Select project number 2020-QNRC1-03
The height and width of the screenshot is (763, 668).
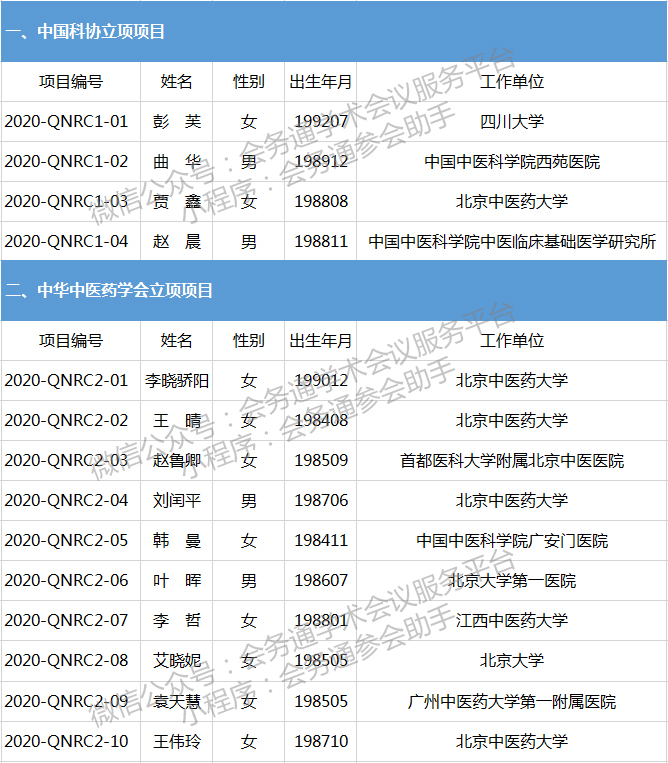click(x=67, y=201)
